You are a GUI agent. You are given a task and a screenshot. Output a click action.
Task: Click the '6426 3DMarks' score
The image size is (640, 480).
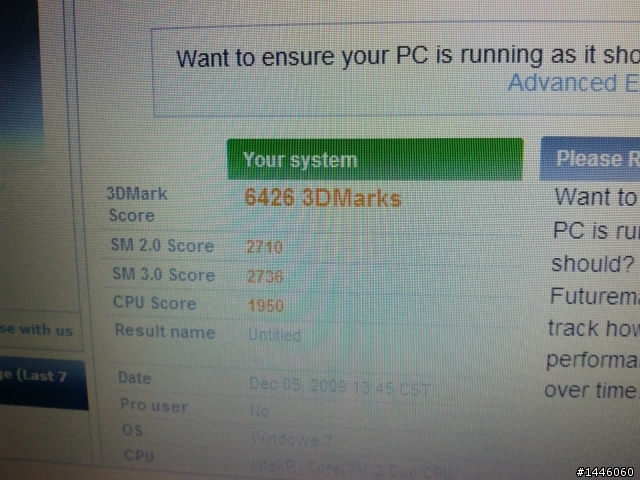(322, 198)
